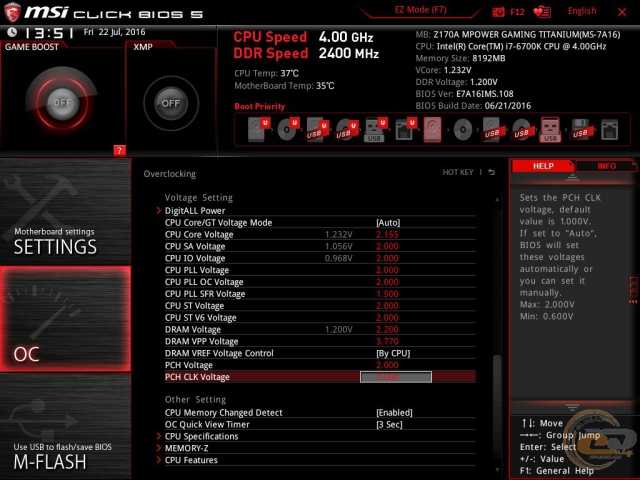Screen dimensions: 640x480
Task: Toggle the GAME BOOST knob
Action: point(62,102)
